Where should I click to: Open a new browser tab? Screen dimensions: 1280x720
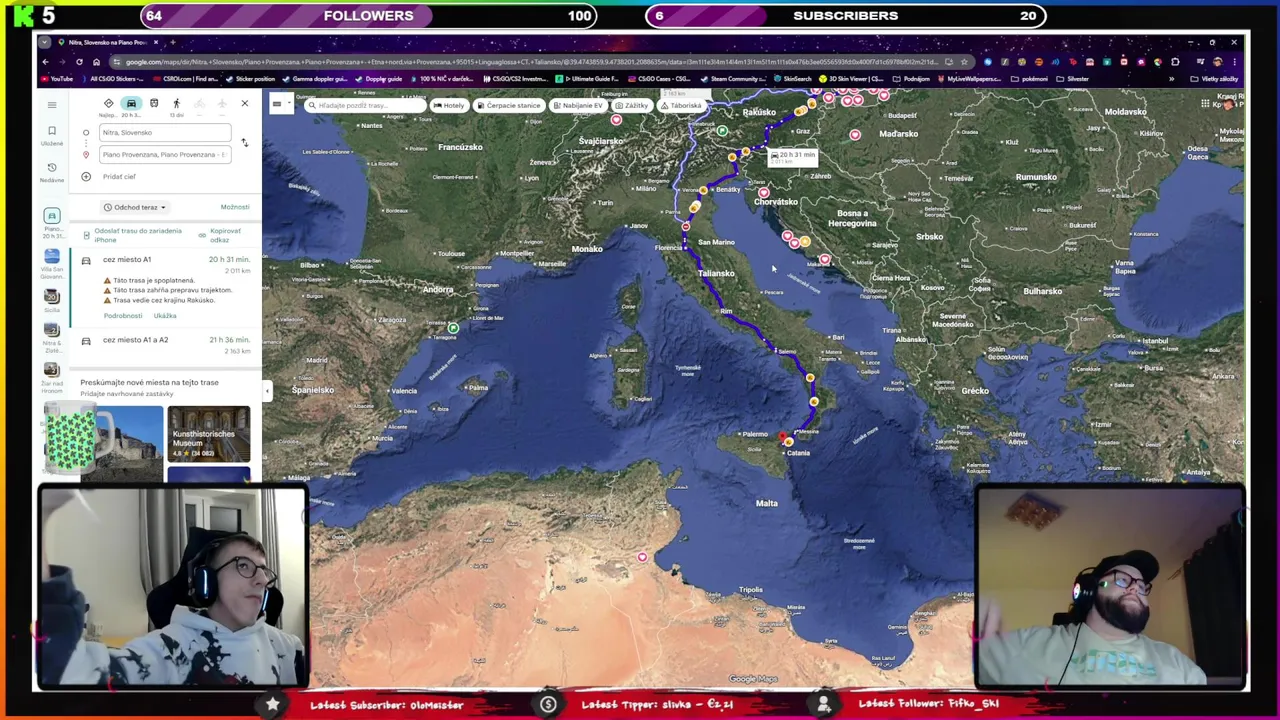click(172, 42)
